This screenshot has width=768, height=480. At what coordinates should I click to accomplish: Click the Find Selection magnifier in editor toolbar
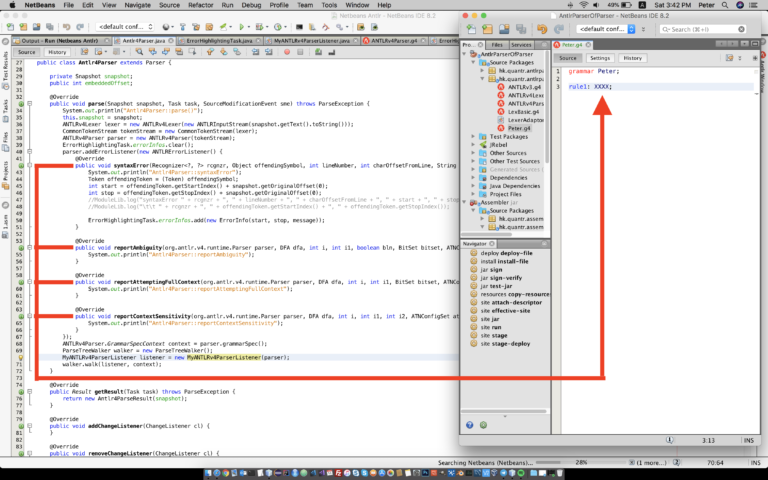tap(139, 52)
